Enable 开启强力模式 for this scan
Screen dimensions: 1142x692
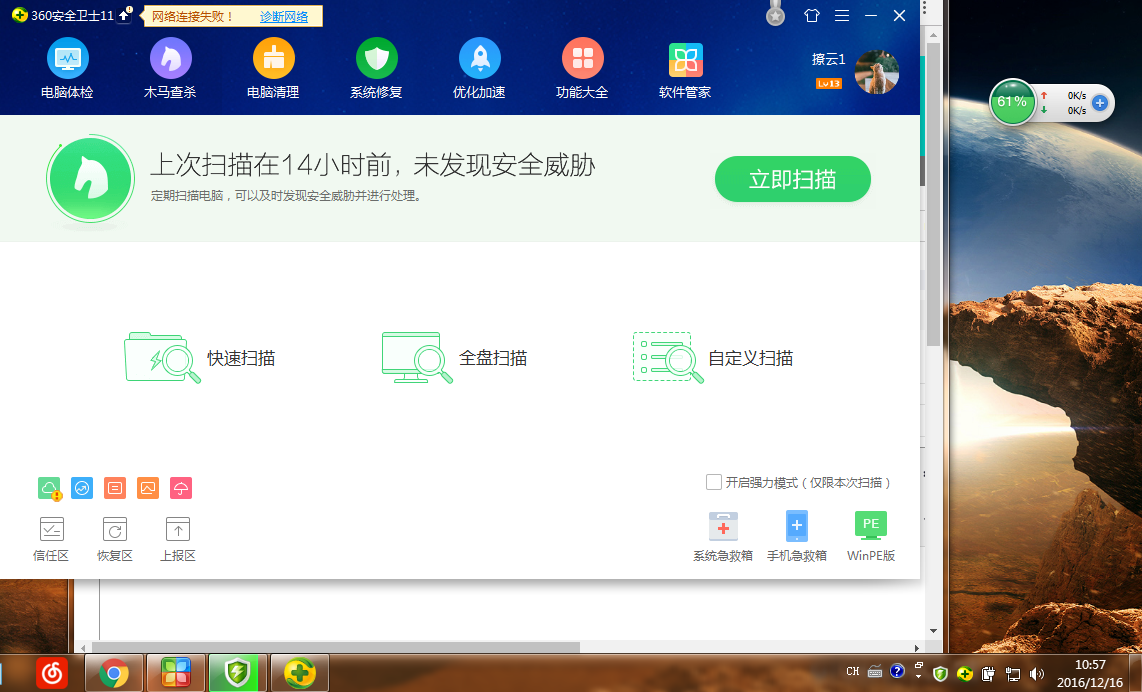point(713,482)
